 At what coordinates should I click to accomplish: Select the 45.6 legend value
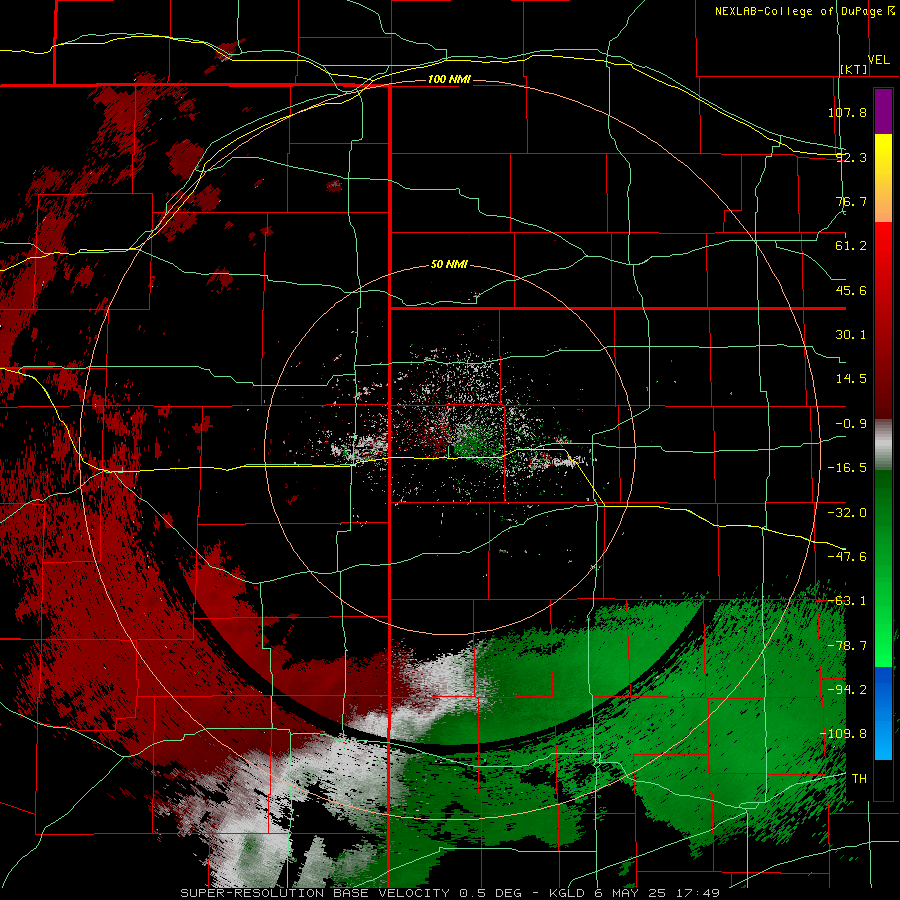click(x=851, y=290)
